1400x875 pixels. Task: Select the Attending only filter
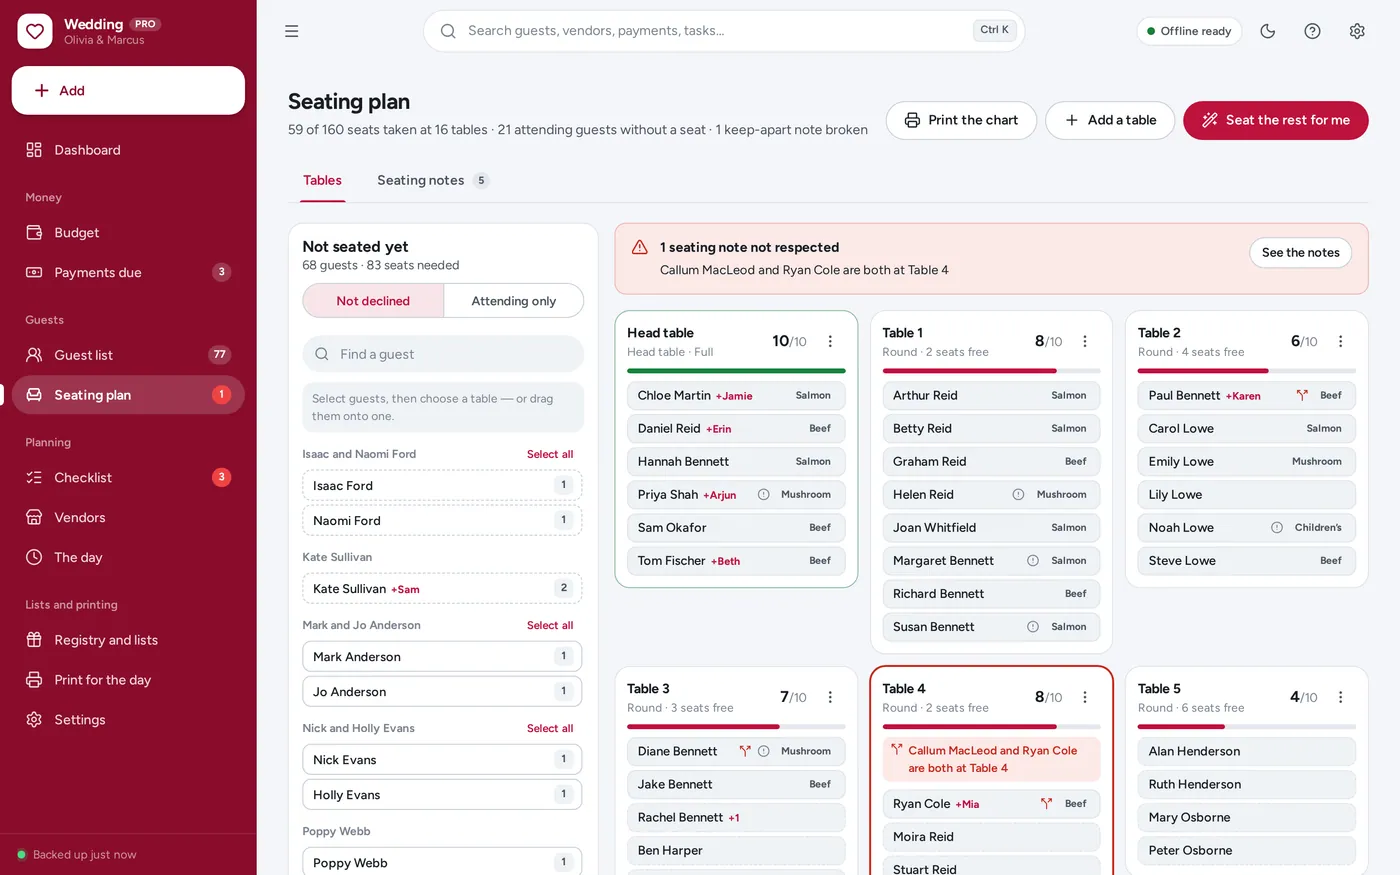pyautogui.click(x=514, y=301)
